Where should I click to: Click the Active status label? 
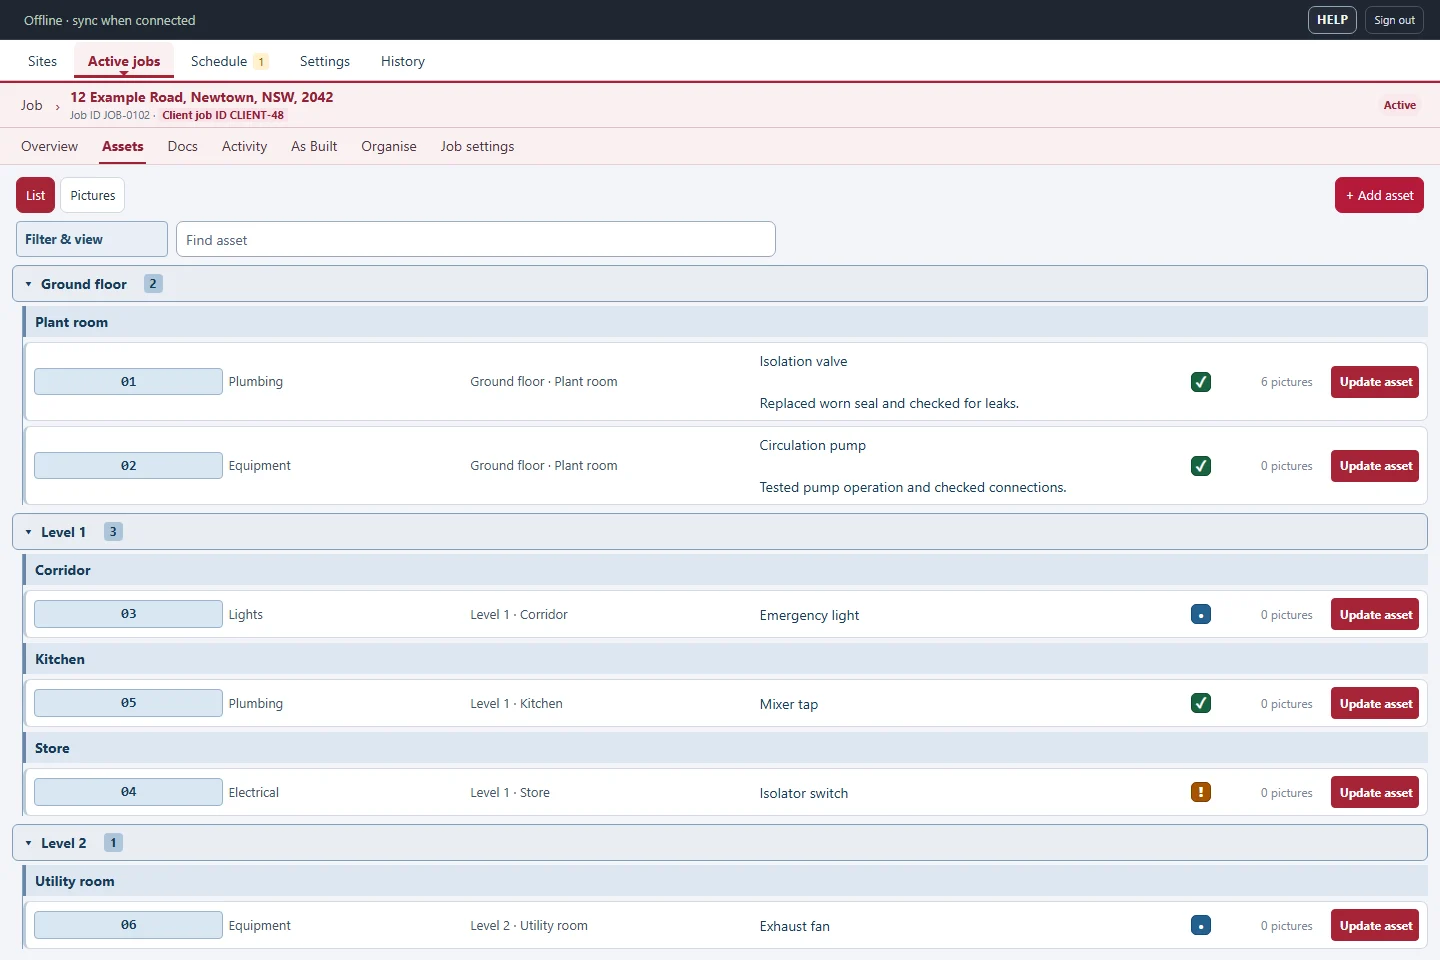click(x=1399, y=105)
